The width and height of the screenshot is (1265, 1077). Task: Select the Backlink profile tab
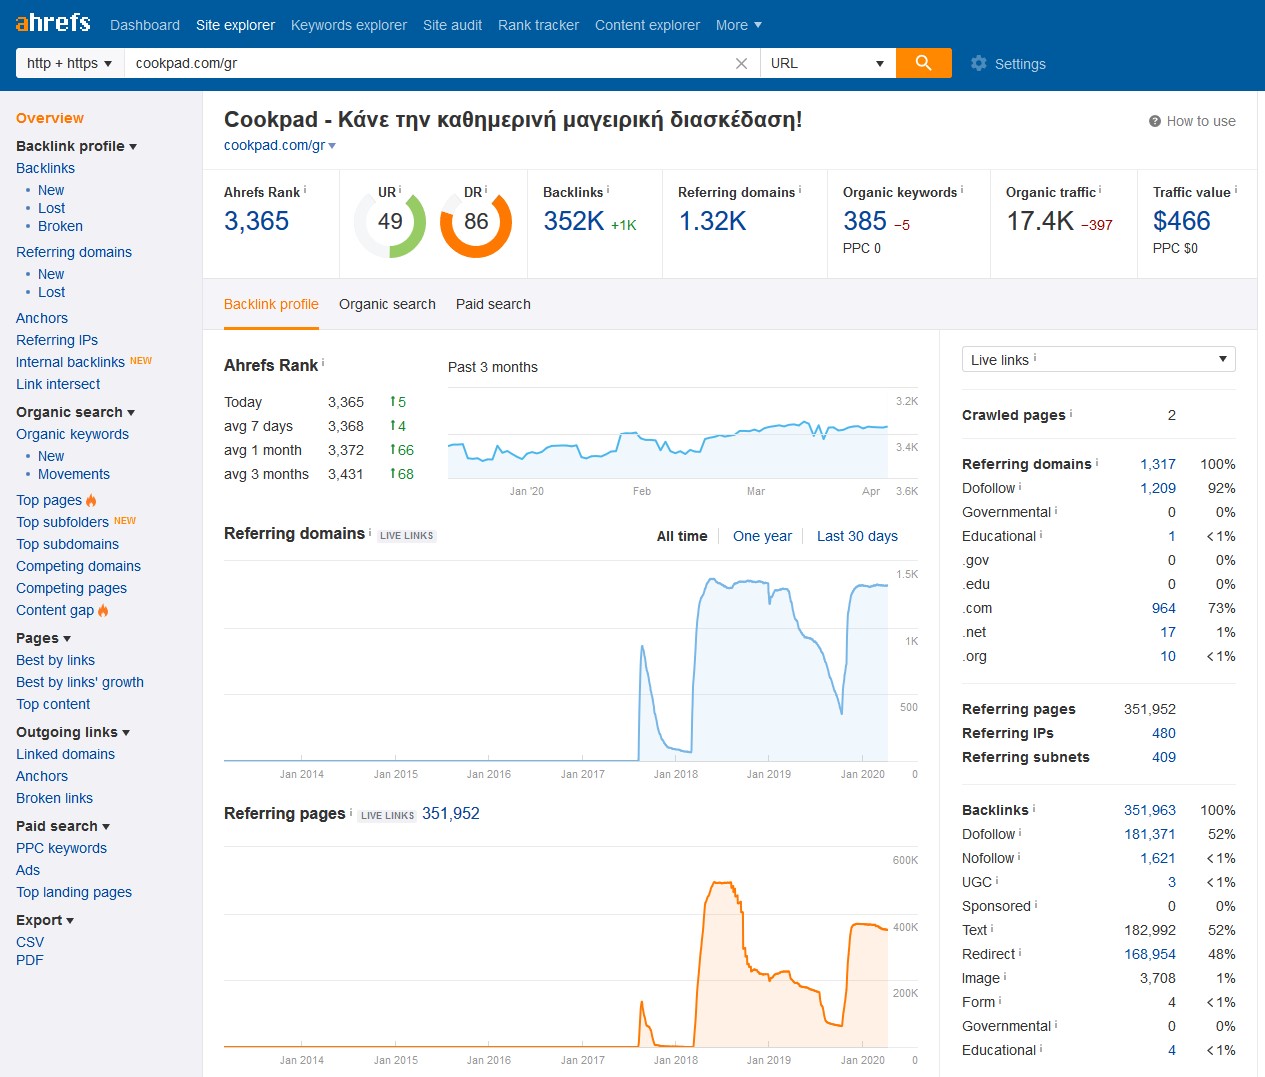[x=271, y=304]
